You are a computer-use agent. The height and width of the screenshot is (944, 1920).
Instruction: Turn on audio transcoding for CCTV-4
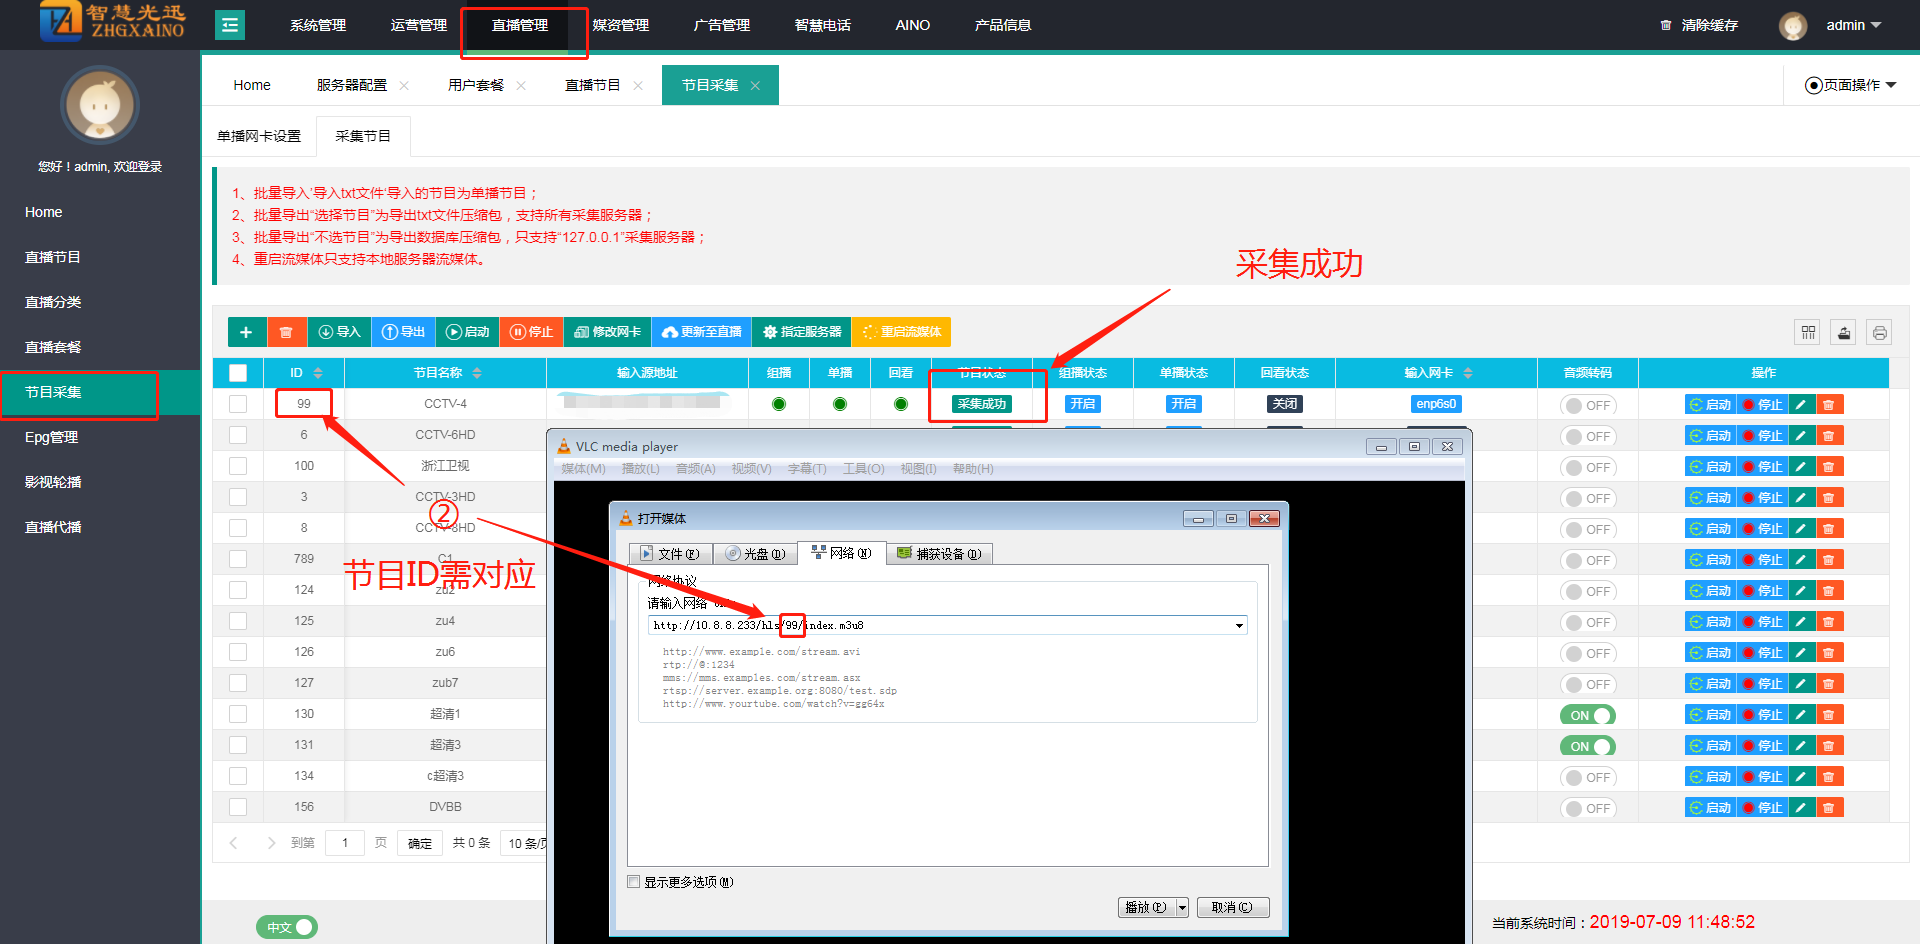[x=1587, y=405]
